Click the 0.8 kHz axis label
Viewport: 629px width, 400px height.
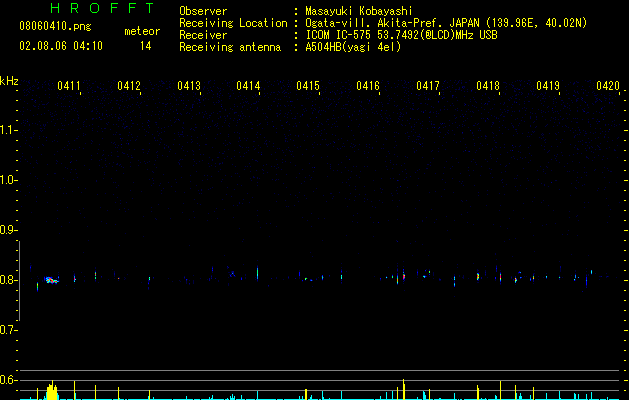(x=8, y=280)
